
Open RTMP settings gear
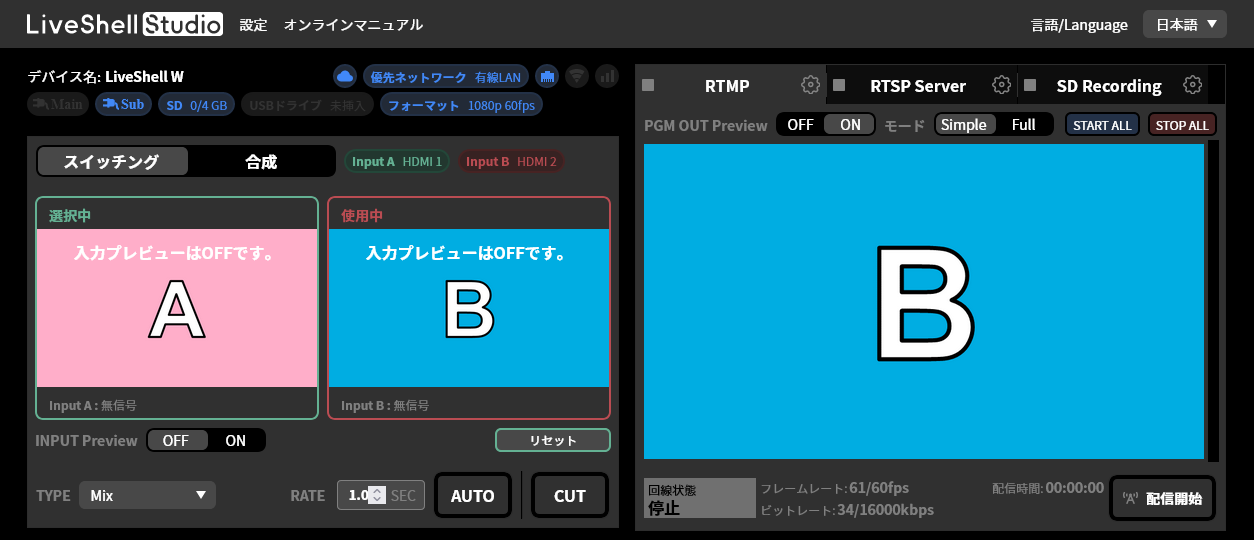[x=810, y=85]
